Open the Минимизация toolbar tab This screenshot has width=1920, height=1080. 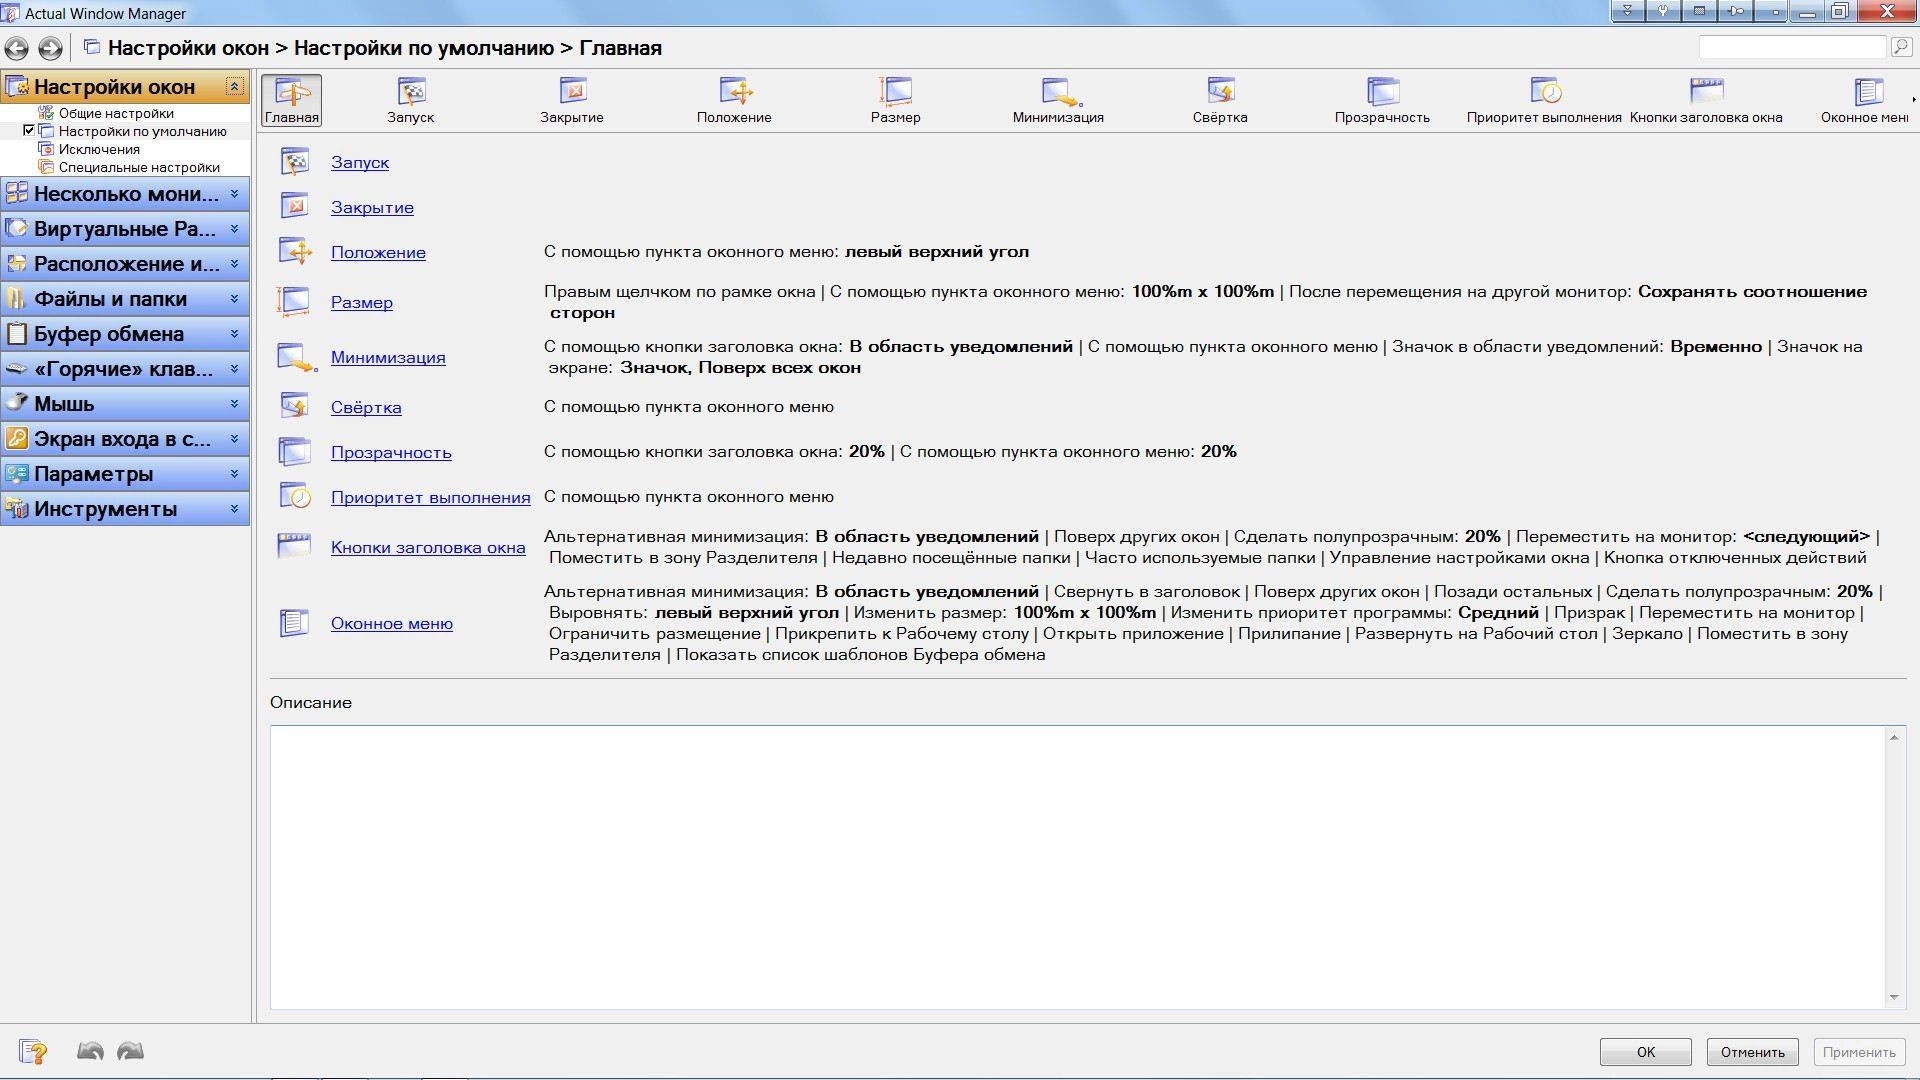pos(1058,100)
